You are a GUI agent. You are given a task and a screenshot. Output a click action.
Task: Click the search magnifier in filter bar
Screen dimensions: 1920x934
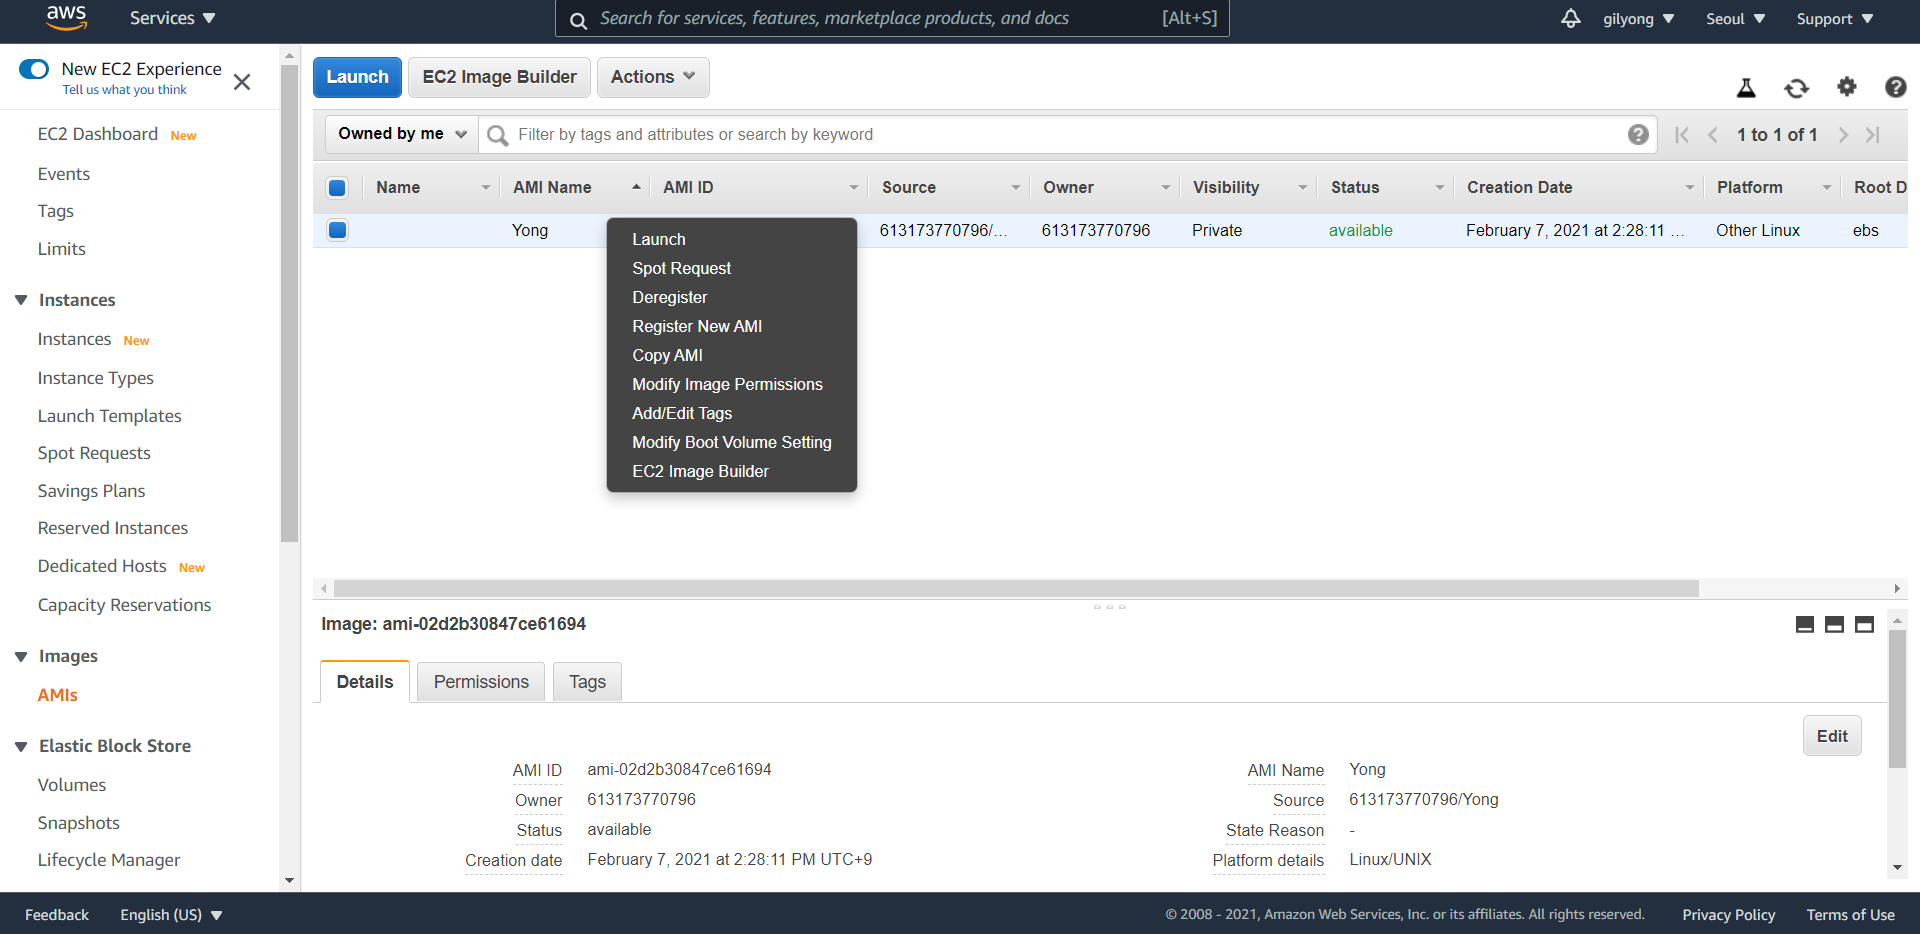497,135
